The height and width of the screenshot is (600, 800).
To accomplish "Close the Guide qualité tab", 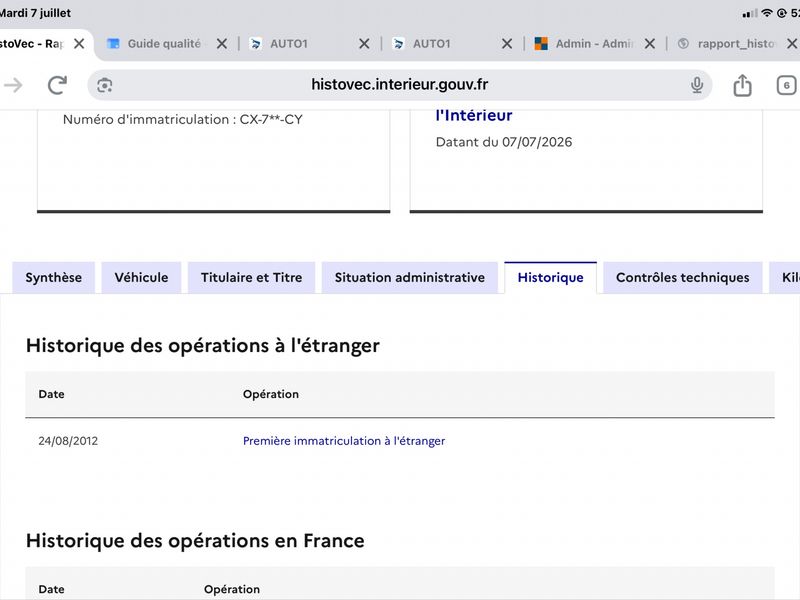I will click(x=222, y=44).
